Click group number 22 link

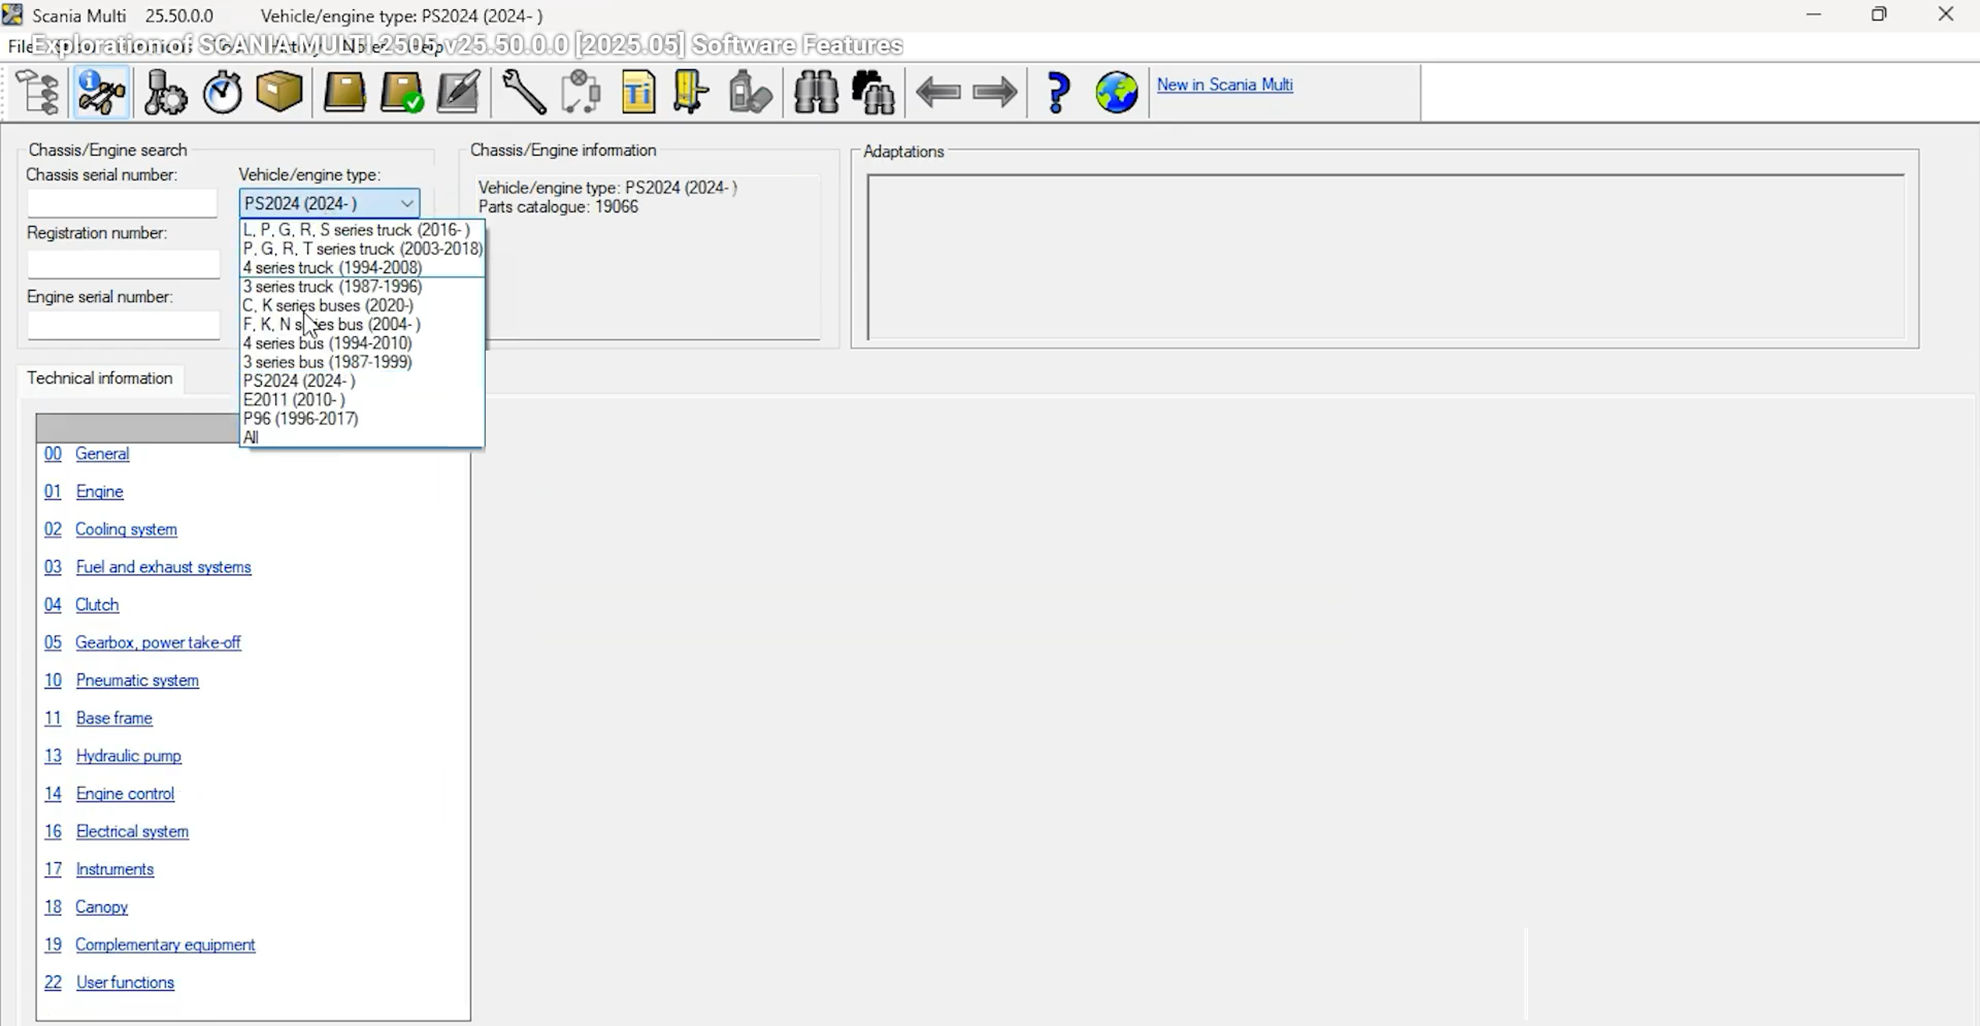coord(53,983)
